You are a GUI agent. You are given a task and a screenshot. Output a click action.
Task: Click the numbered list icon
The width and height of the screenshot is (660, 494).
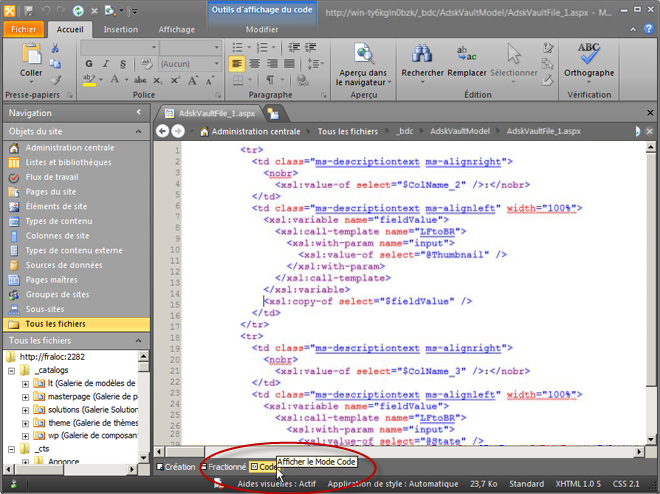tap(262, 48)
